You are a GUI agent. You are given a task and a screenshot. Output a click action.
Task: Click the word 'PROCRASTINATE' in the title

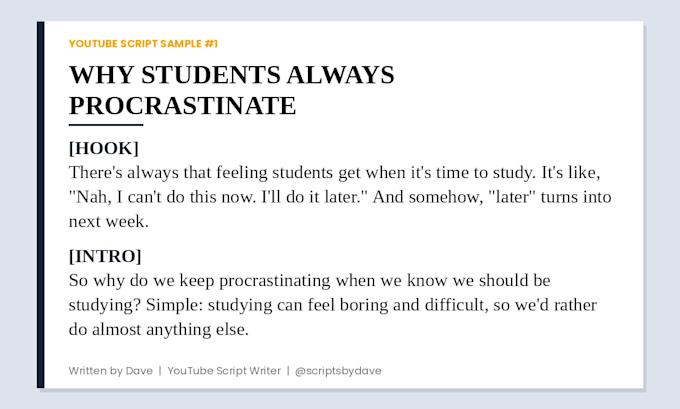183,106
